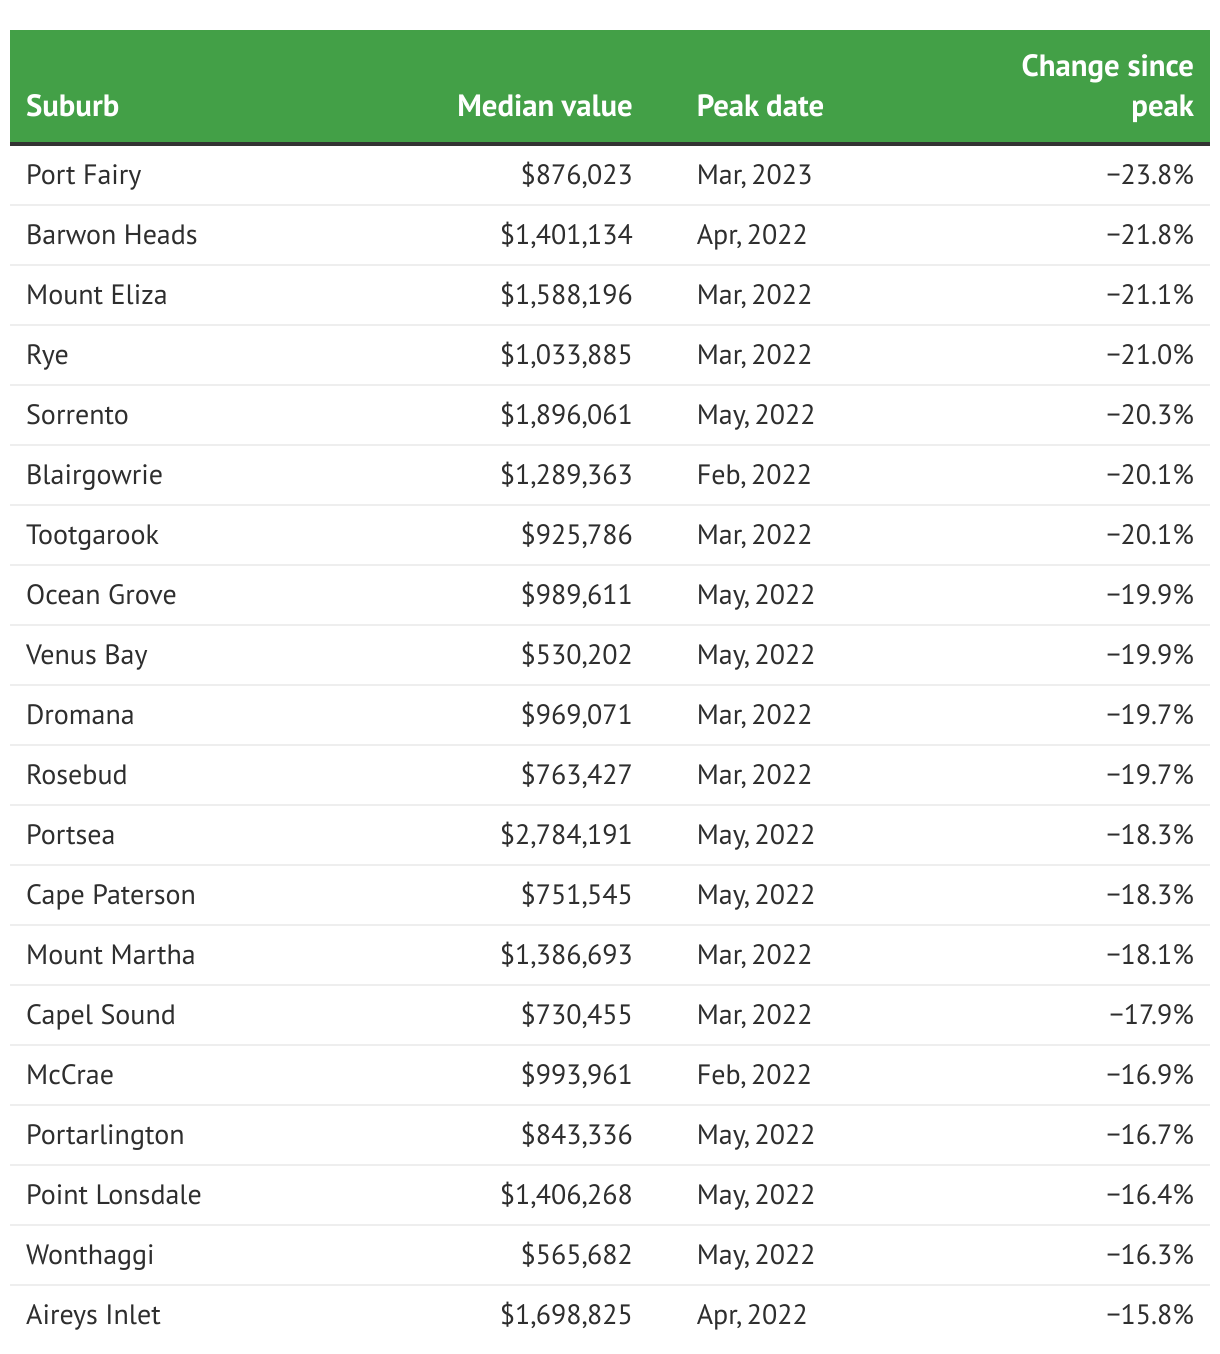This screenshot has width=1220, height=1354.
Task: Click the Peak date column header
Action: tap(760, 106)
